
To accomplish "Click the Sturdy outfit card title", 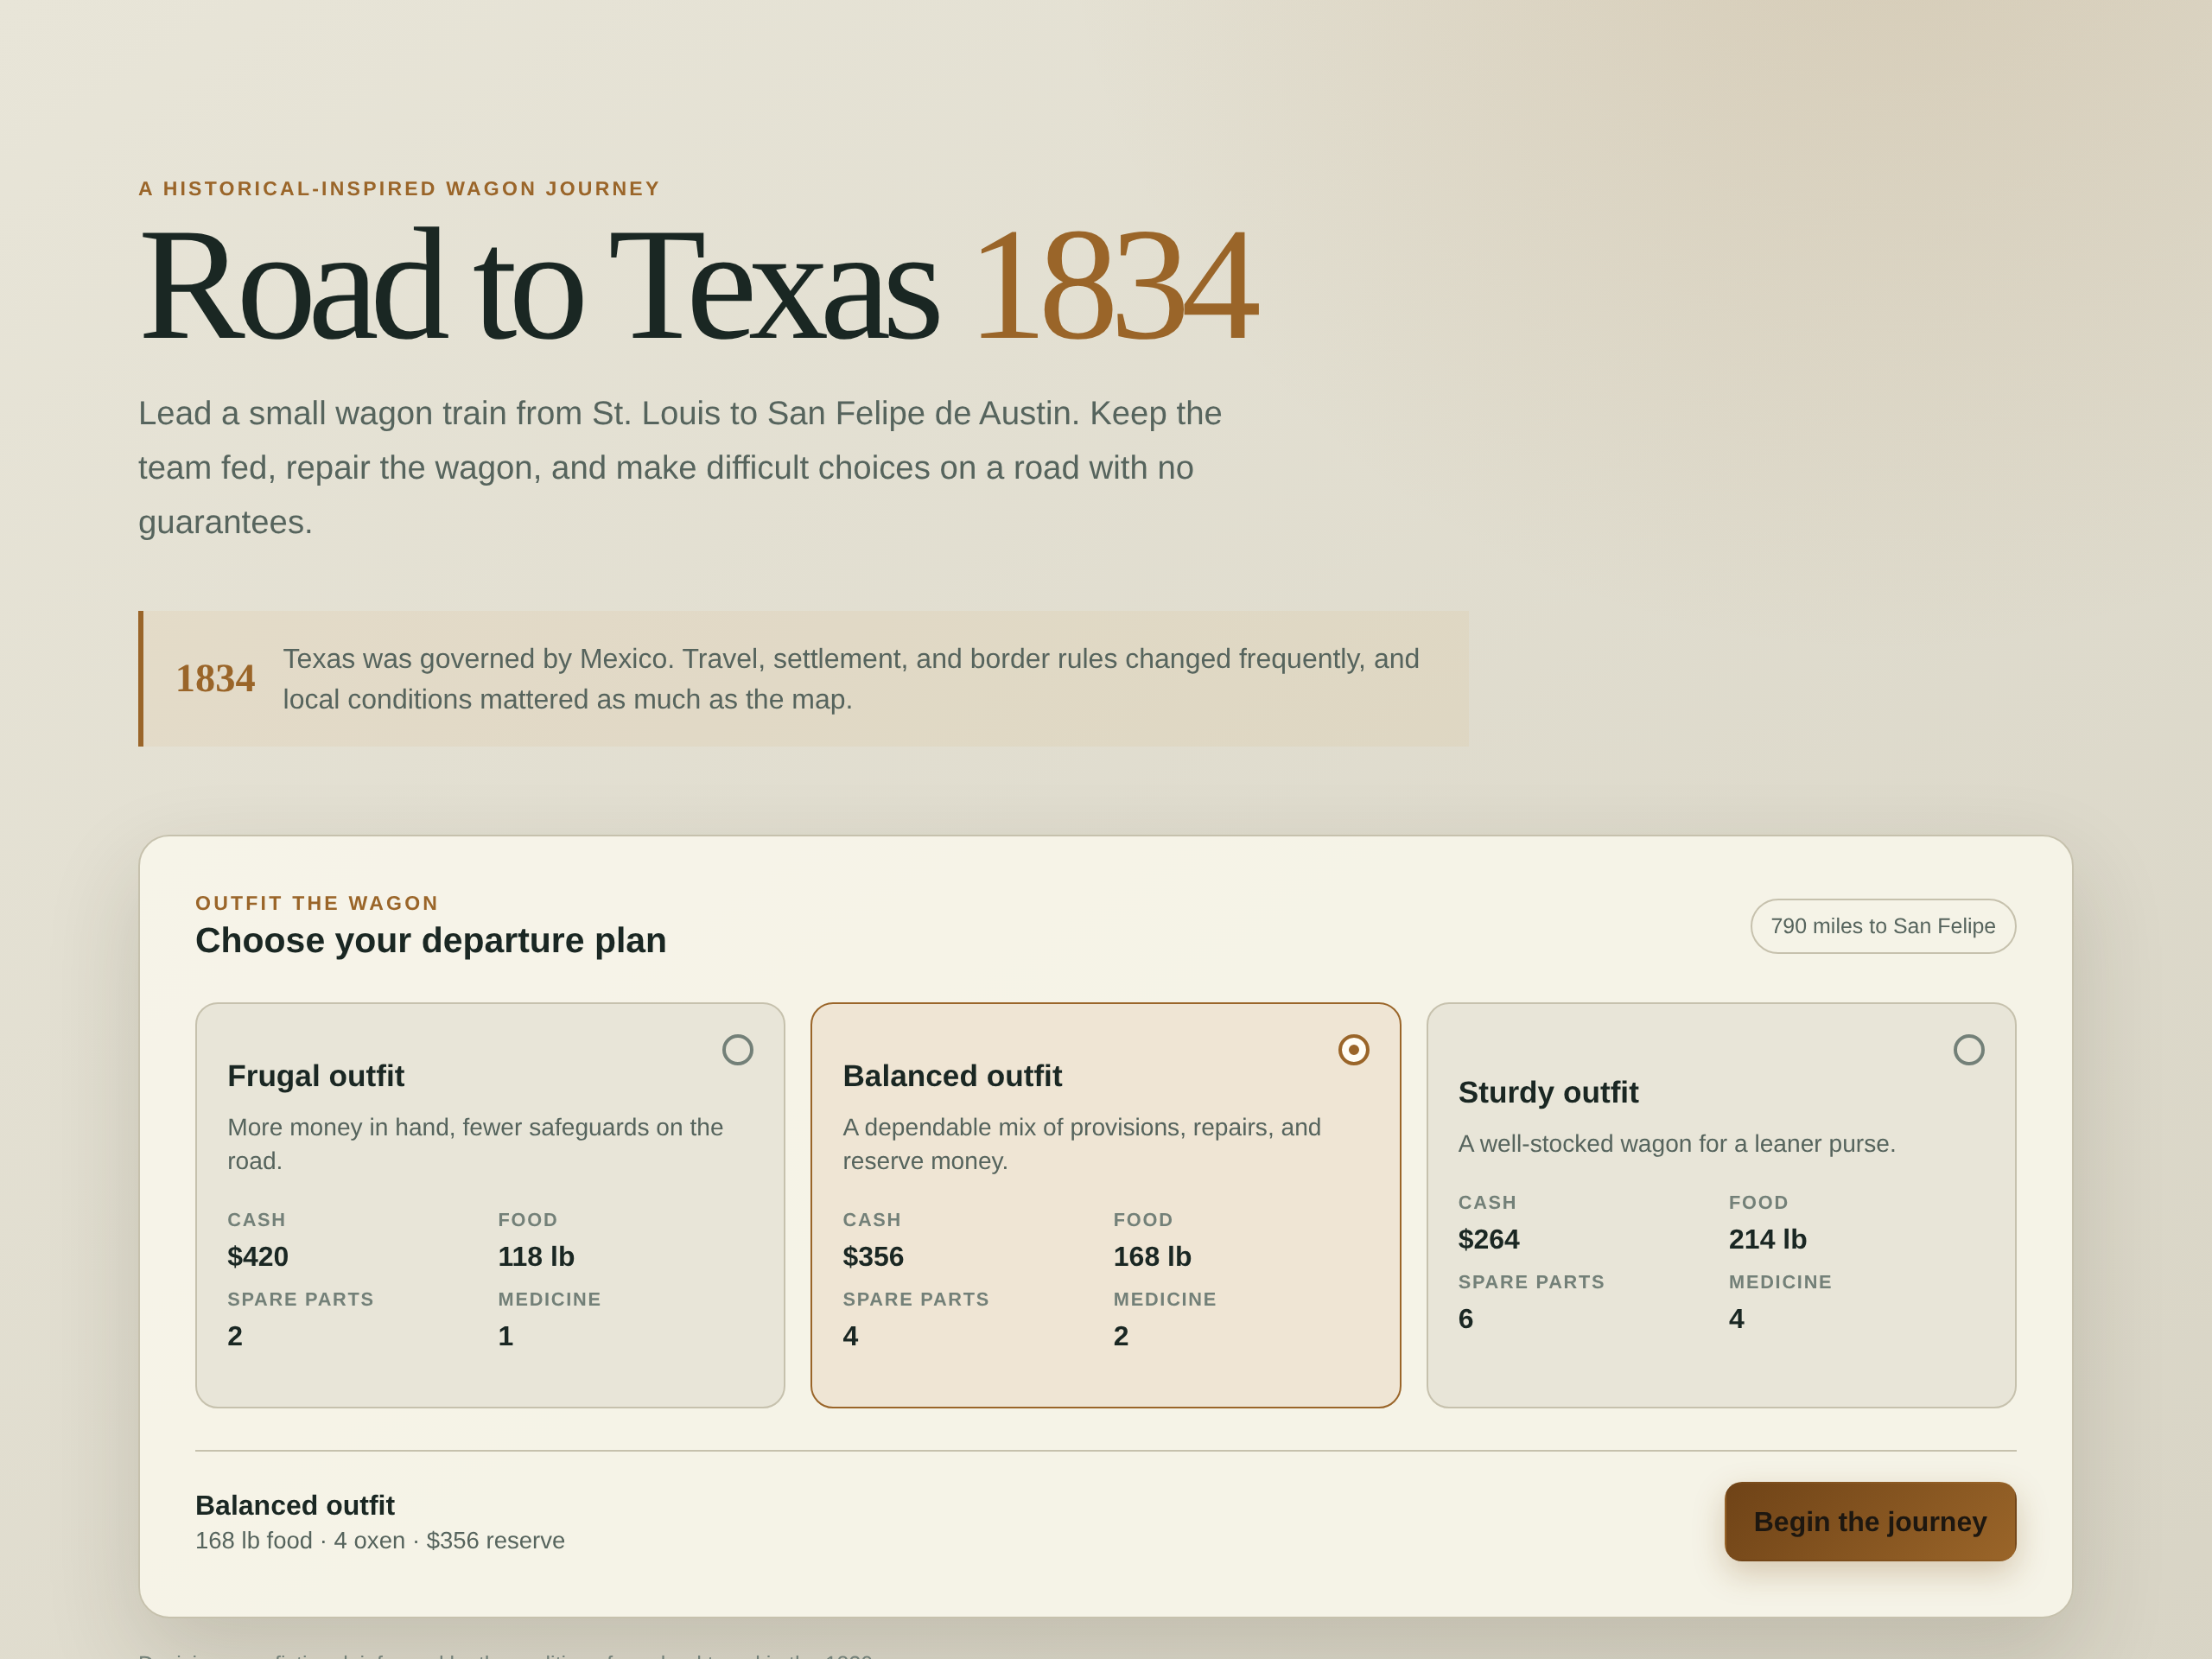I will [x=1548, y=1092].
